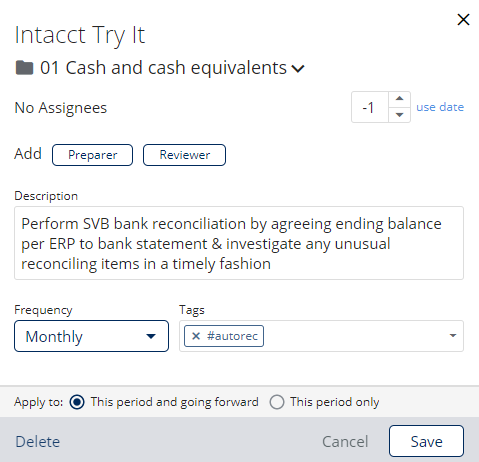Decrease the due day stepper value
This screenshot has width=479, height=462.
(399, 115)
